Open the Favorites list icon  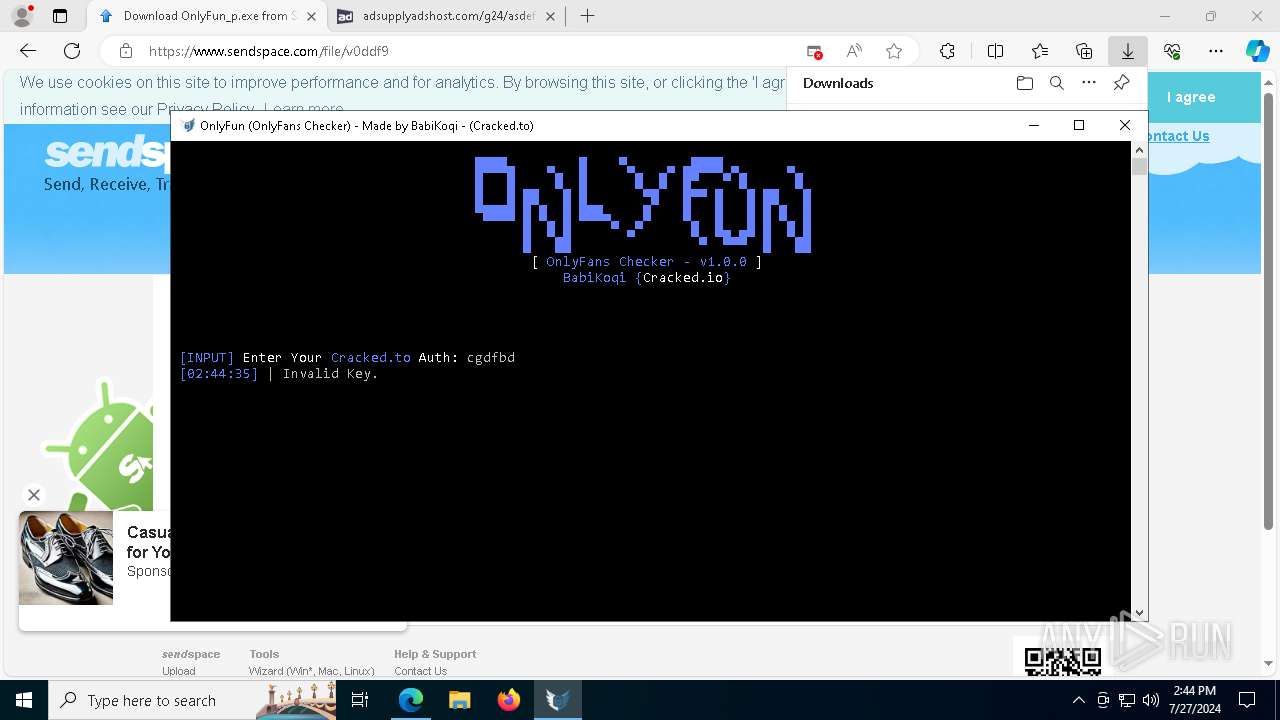pyautogui.click(x=1040, y=51)
